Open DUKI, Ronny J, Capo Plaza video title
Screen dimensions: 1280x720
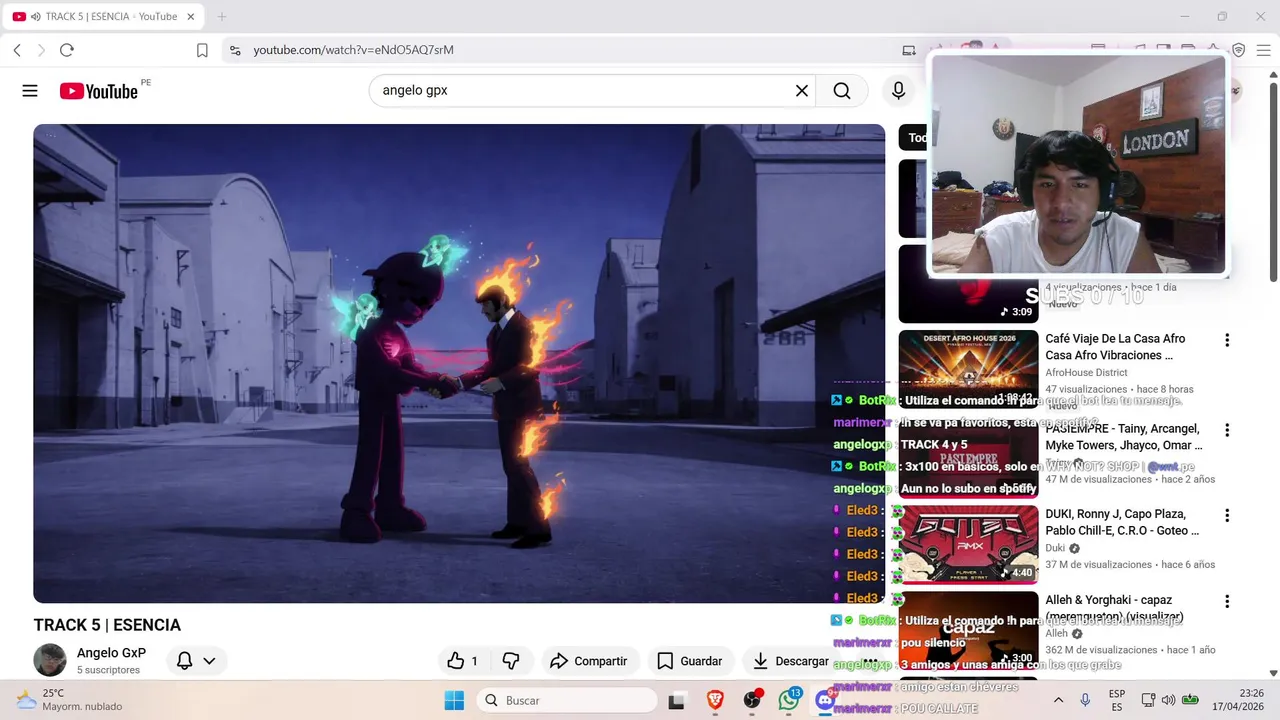[x=1122, y=522]
